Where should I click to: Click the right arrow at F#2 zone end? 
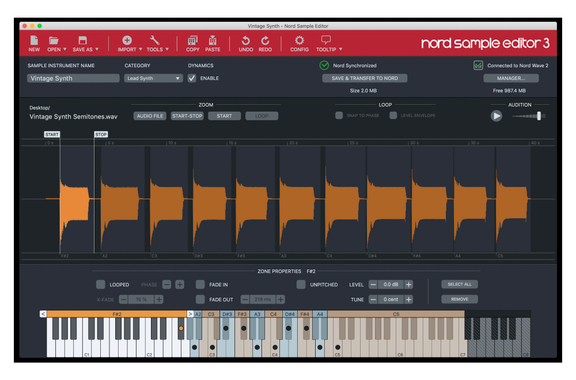(x=190, y=314)
